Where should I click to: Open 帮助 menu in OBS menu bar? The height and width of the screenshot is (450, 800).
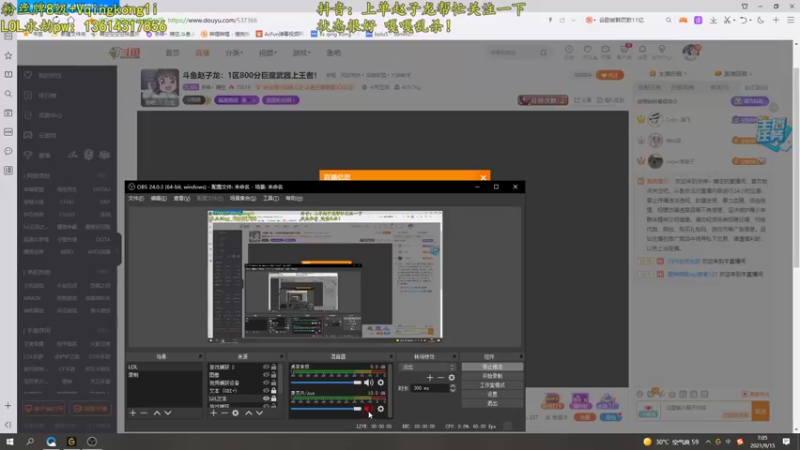click(294, 198)
